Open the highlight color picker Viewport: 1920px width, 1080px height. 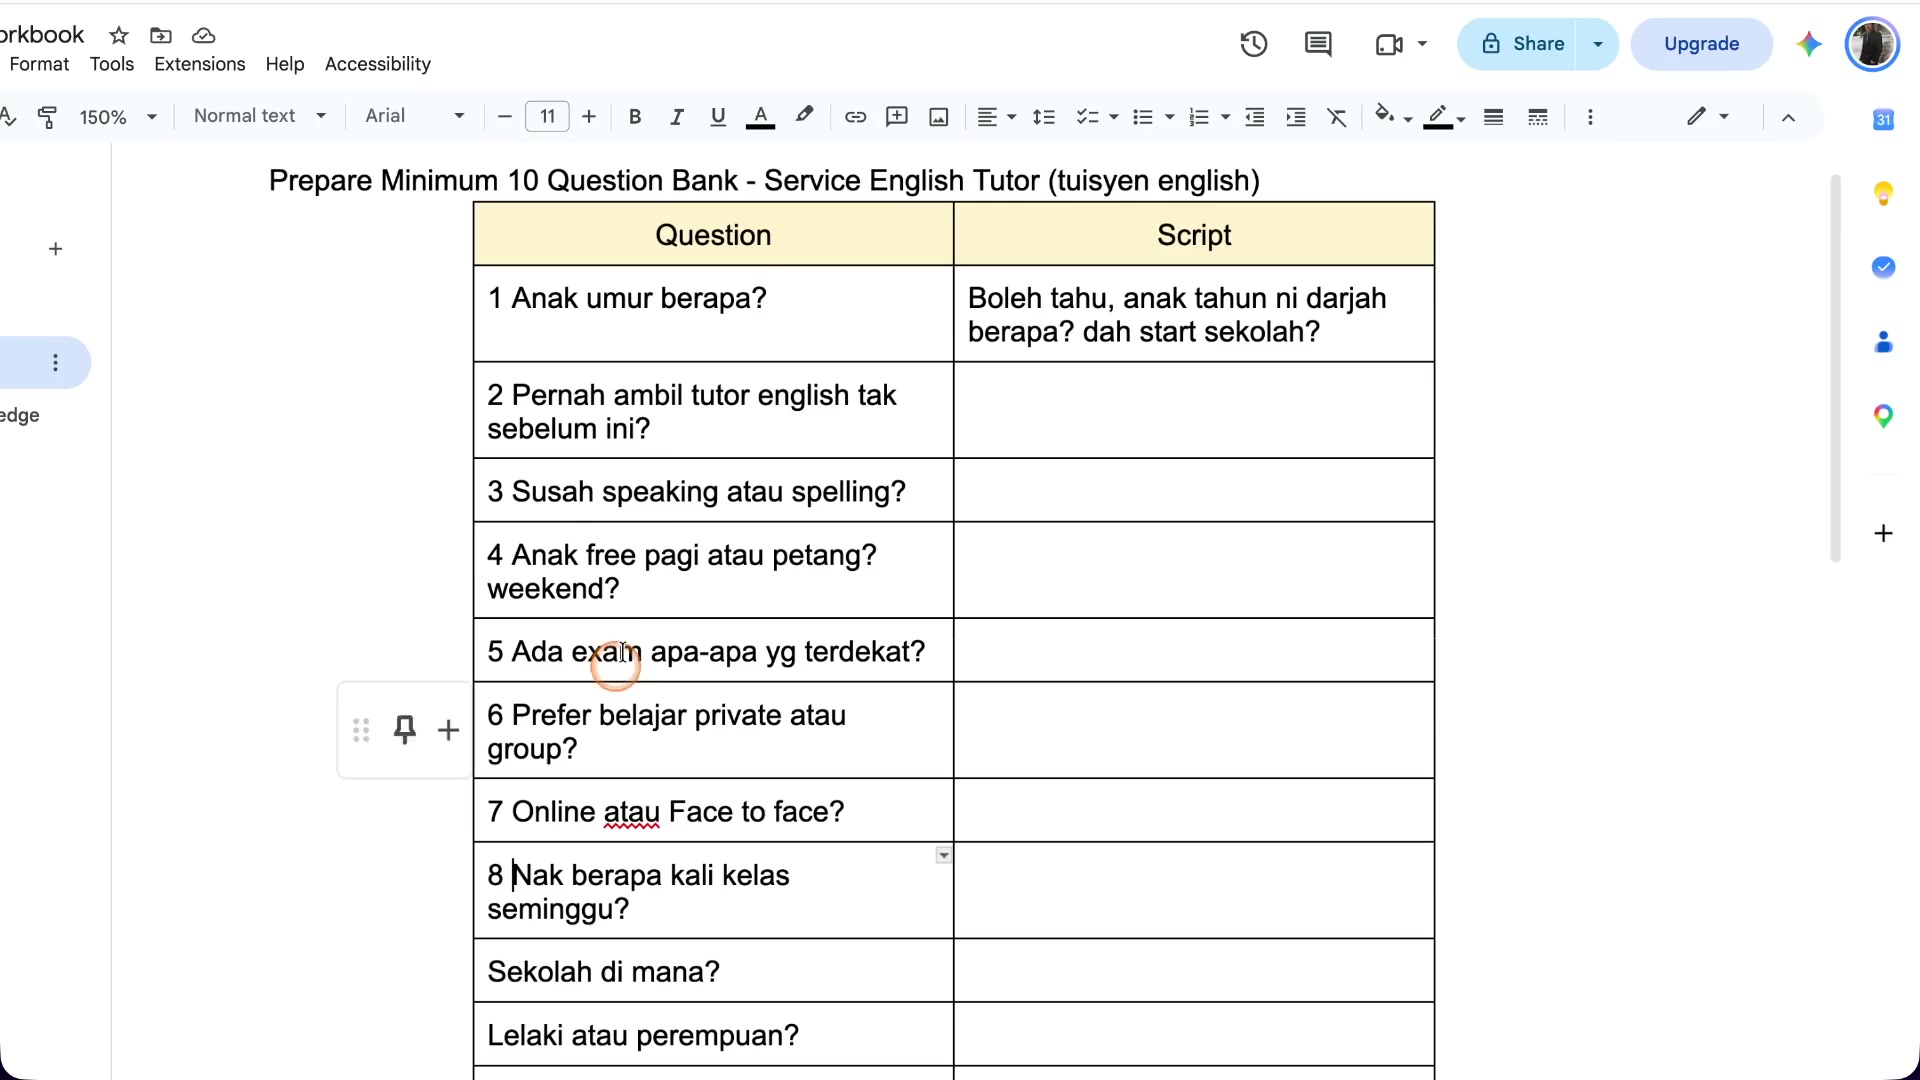[x=804, y=117]
